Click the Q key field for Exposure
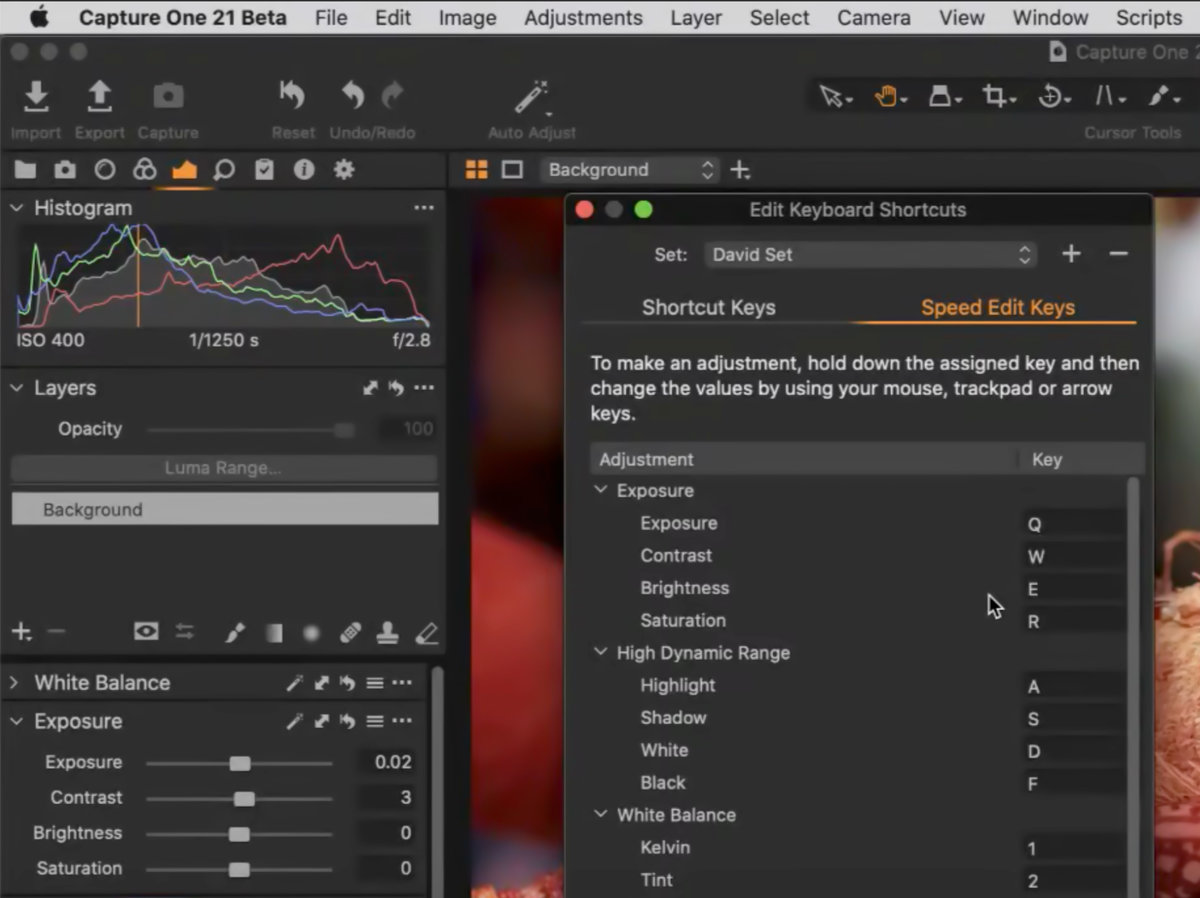1200x898 pixels. click(x=1074, y=523)
